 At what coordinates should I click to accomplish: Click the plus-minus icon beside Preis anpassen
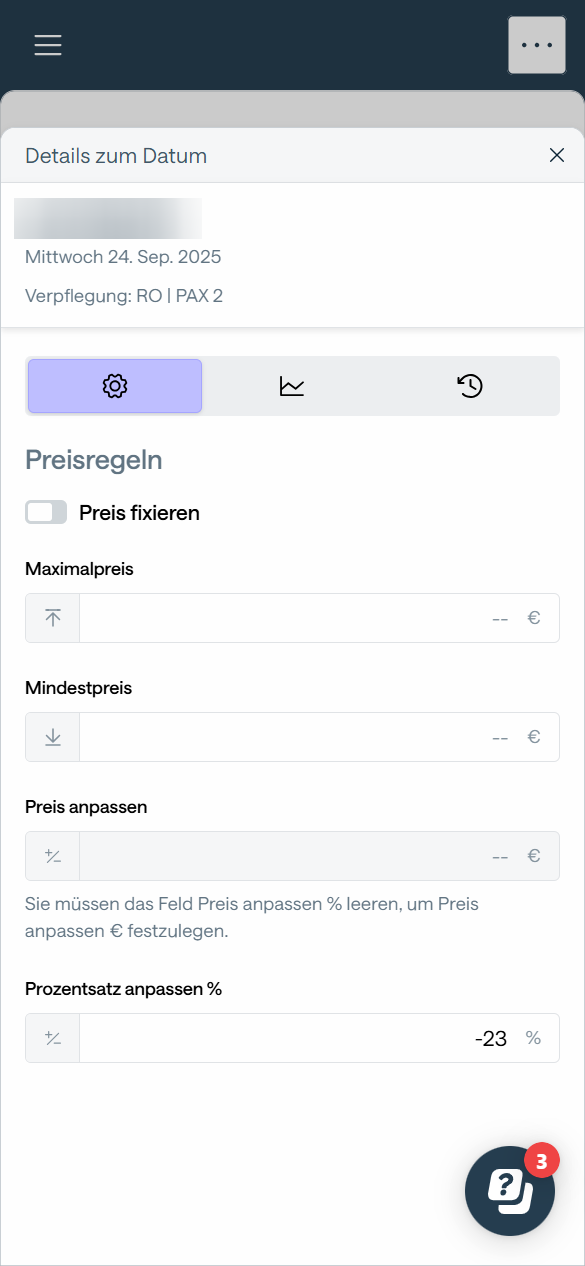[53, 856]
